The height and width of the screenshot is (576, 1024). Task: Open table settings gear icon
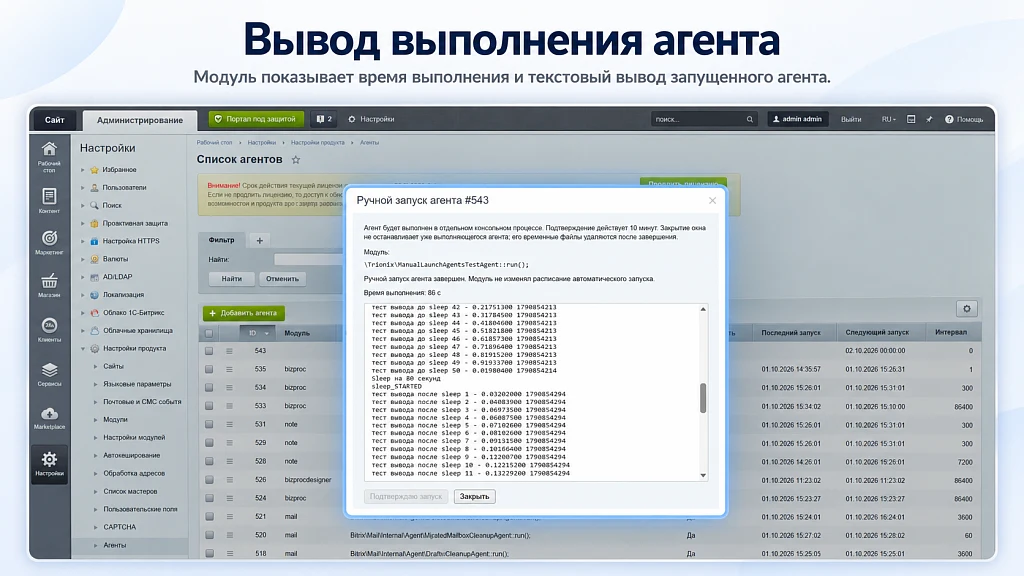click(967, 308)
